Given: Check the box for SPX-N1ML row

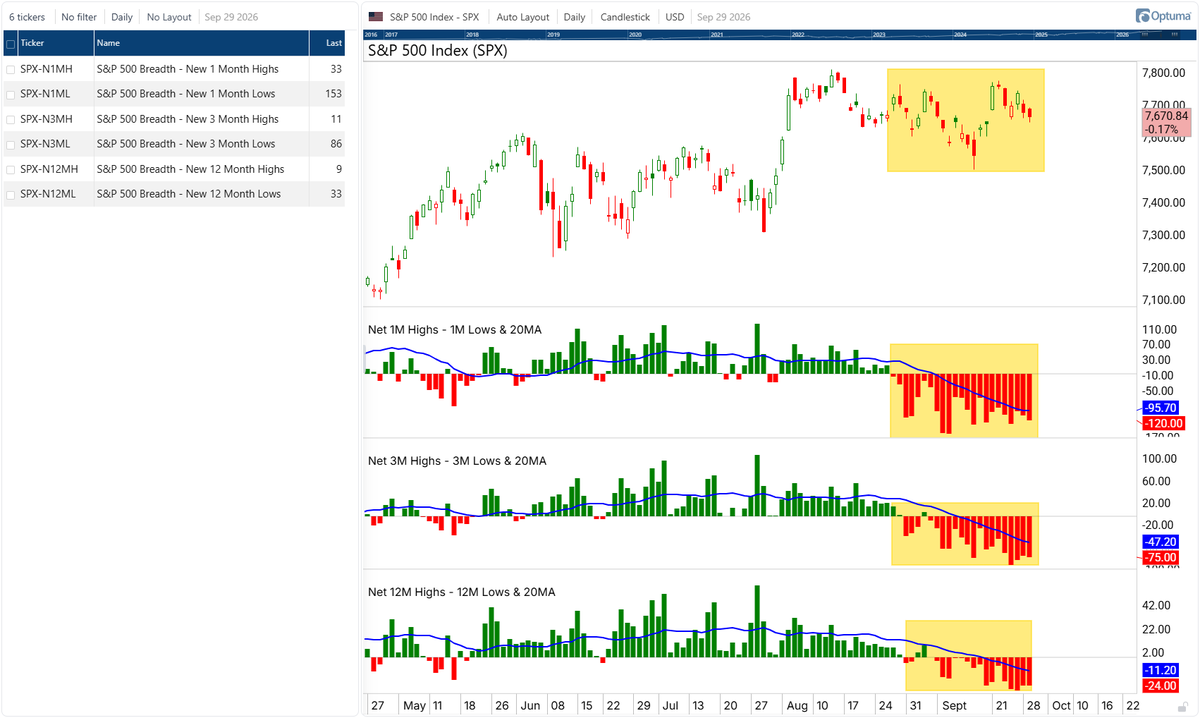Looking at the screenshot, I should click(10, 94).
